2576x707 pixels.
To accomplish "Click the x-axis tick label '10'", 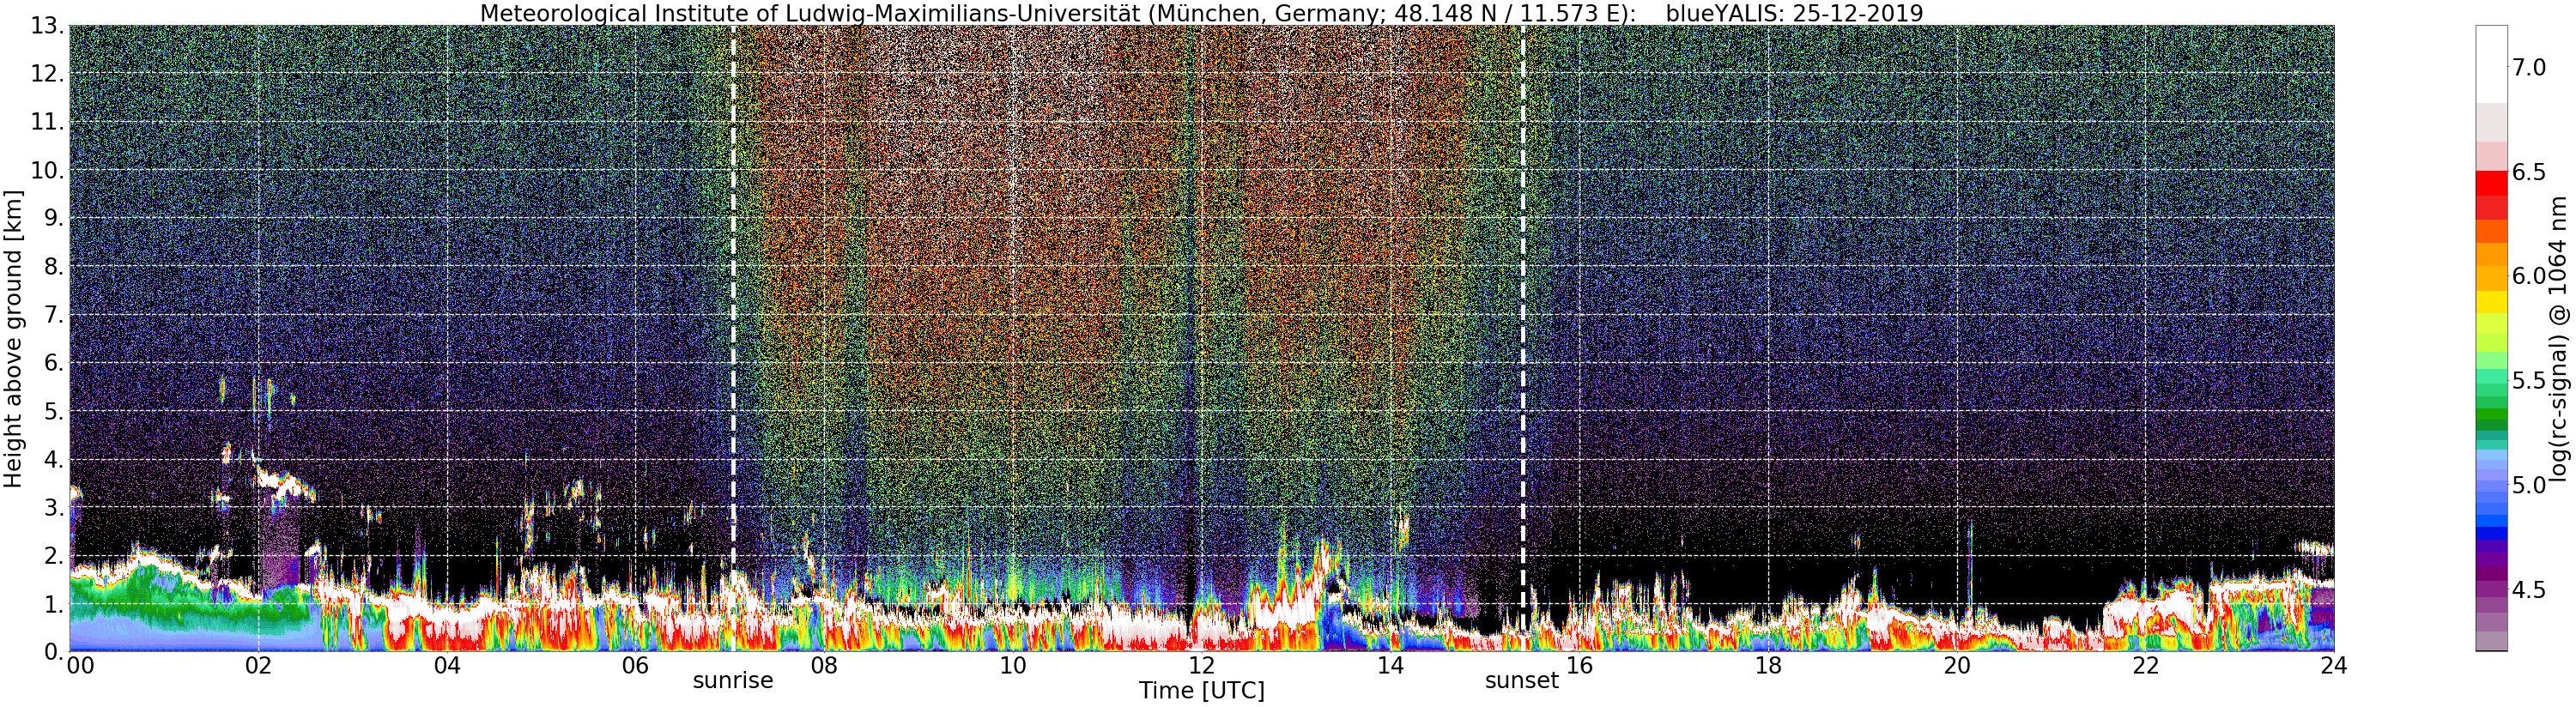I will click(x=1013, y=666).
